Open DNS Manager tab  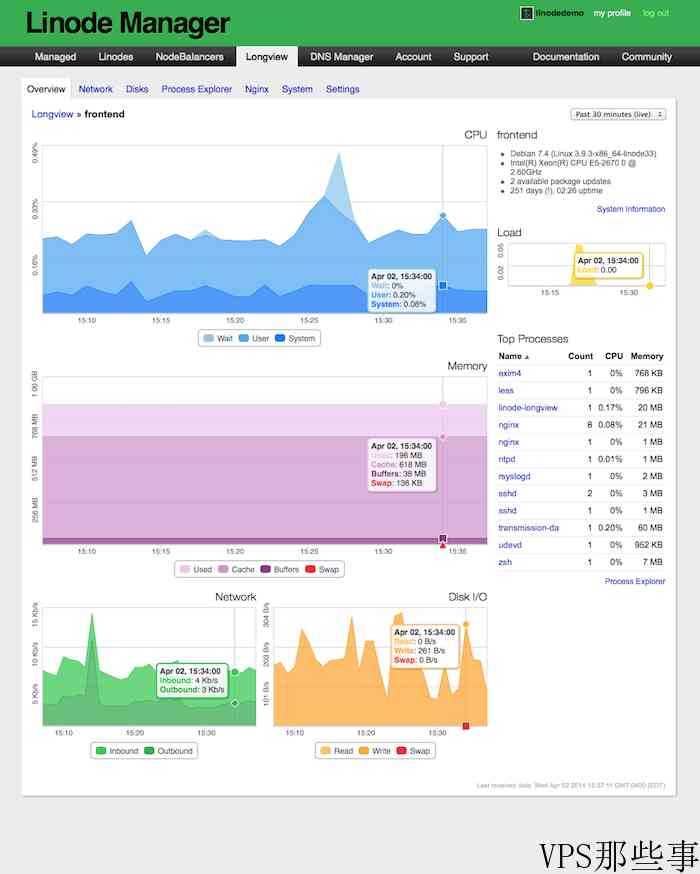click(342, 57)
